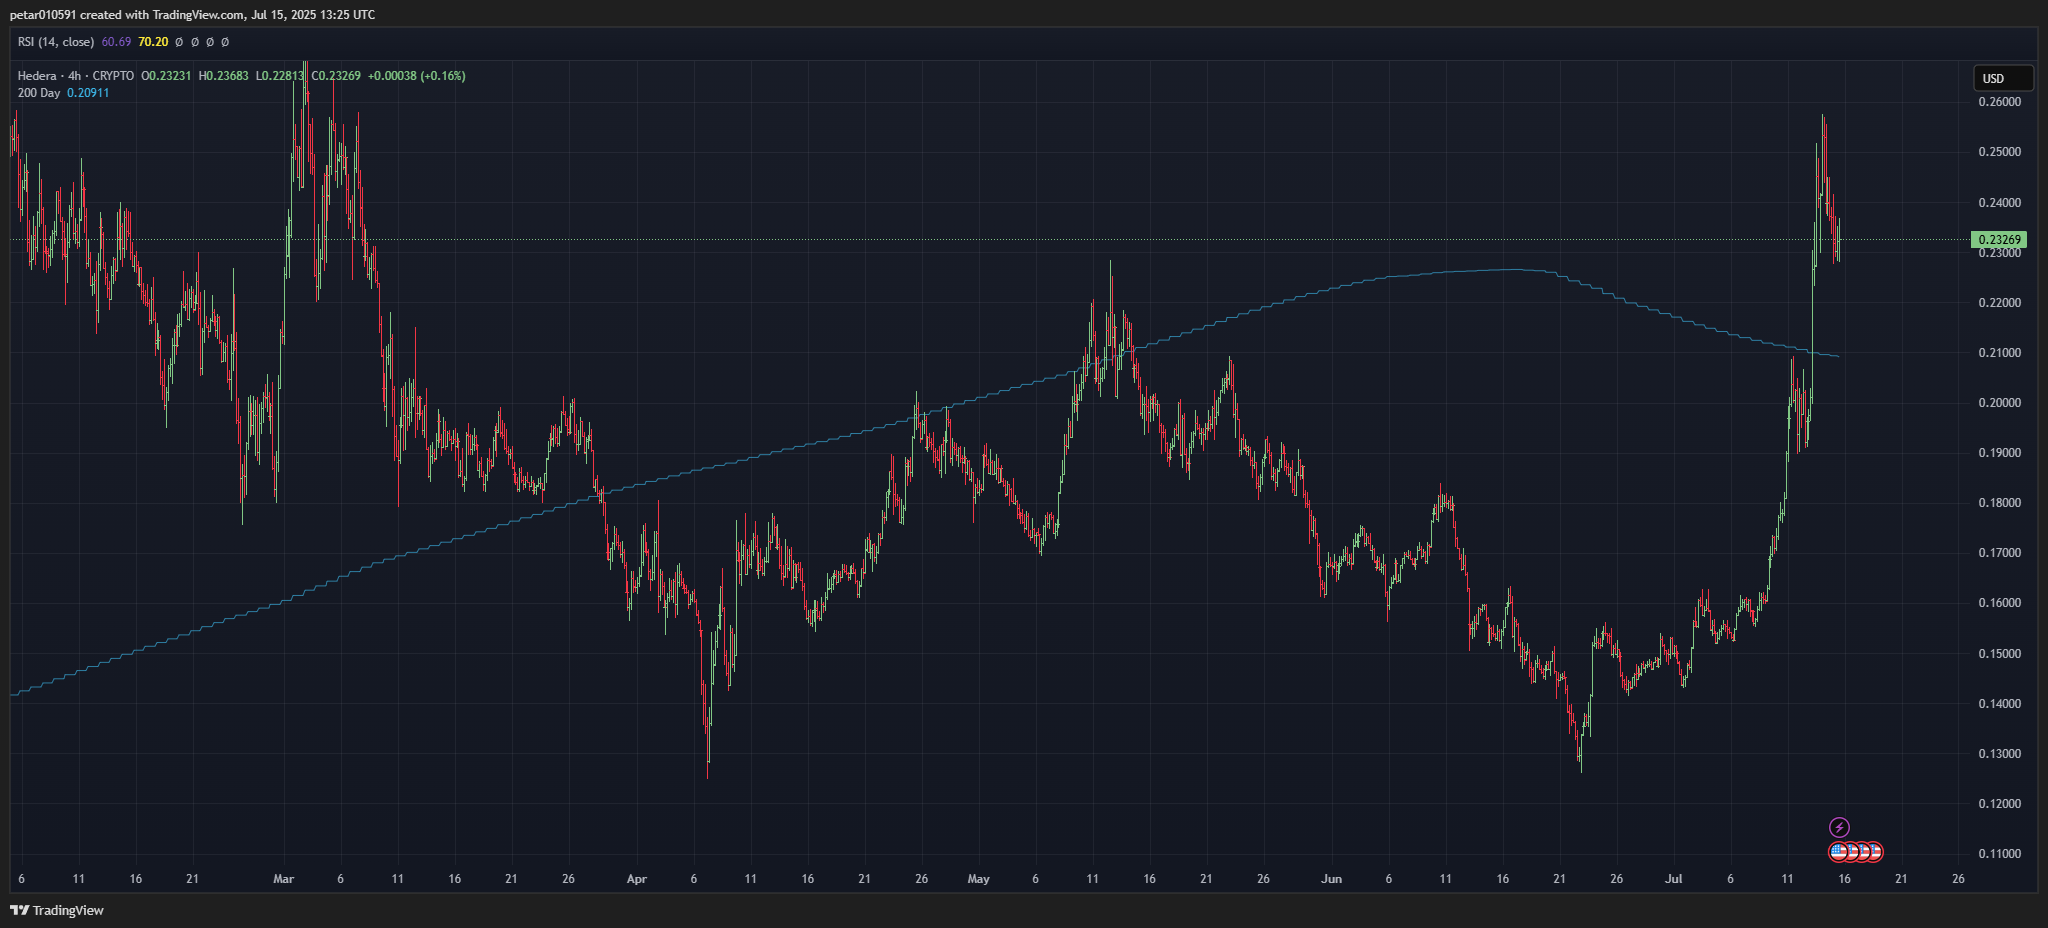This screenshot has height=928, width=2048.
Task: Click the purple RSI value 60.69
Action: (x=116, y=42)
